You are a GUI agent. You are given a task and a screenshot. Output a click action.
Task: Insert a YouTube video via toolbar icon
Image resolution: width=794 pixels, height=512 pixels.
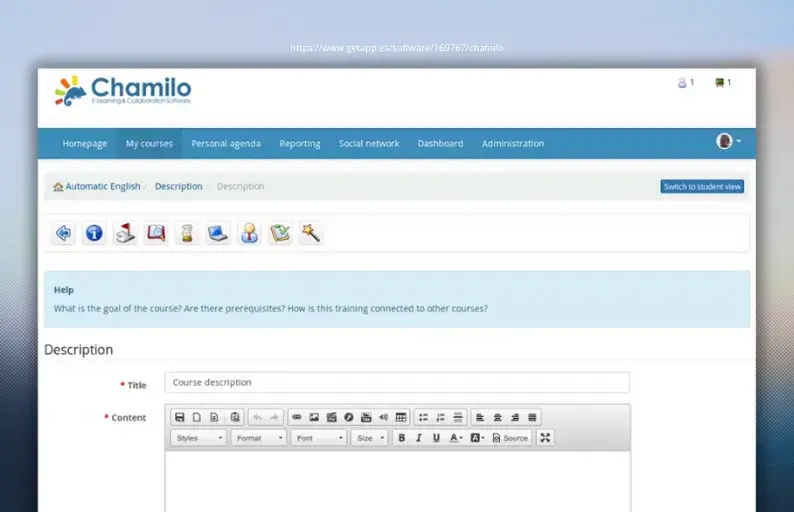pyautogui.click(x=366, y=417)
